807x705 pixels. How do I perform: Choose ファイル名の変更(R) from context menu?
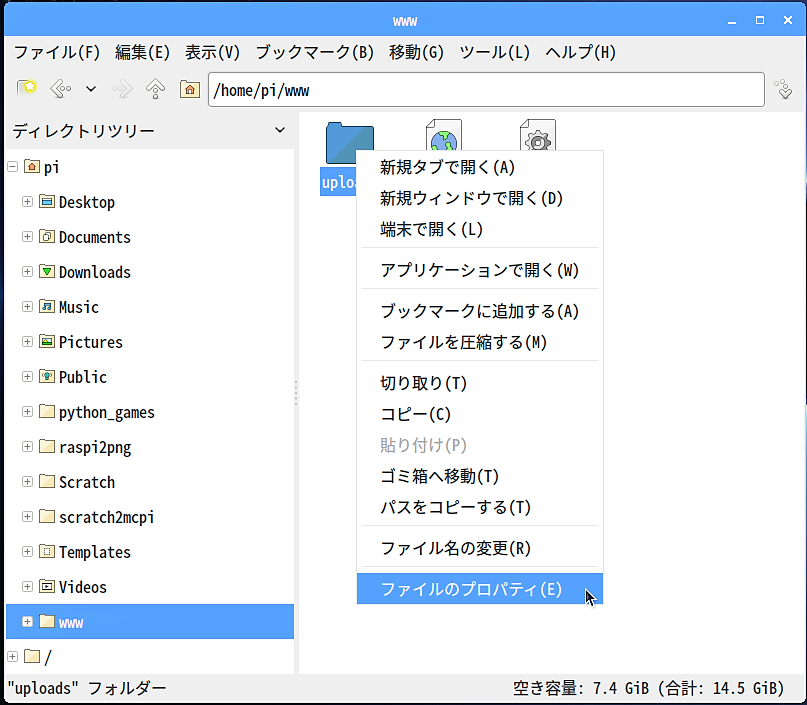tap(480, 548)
